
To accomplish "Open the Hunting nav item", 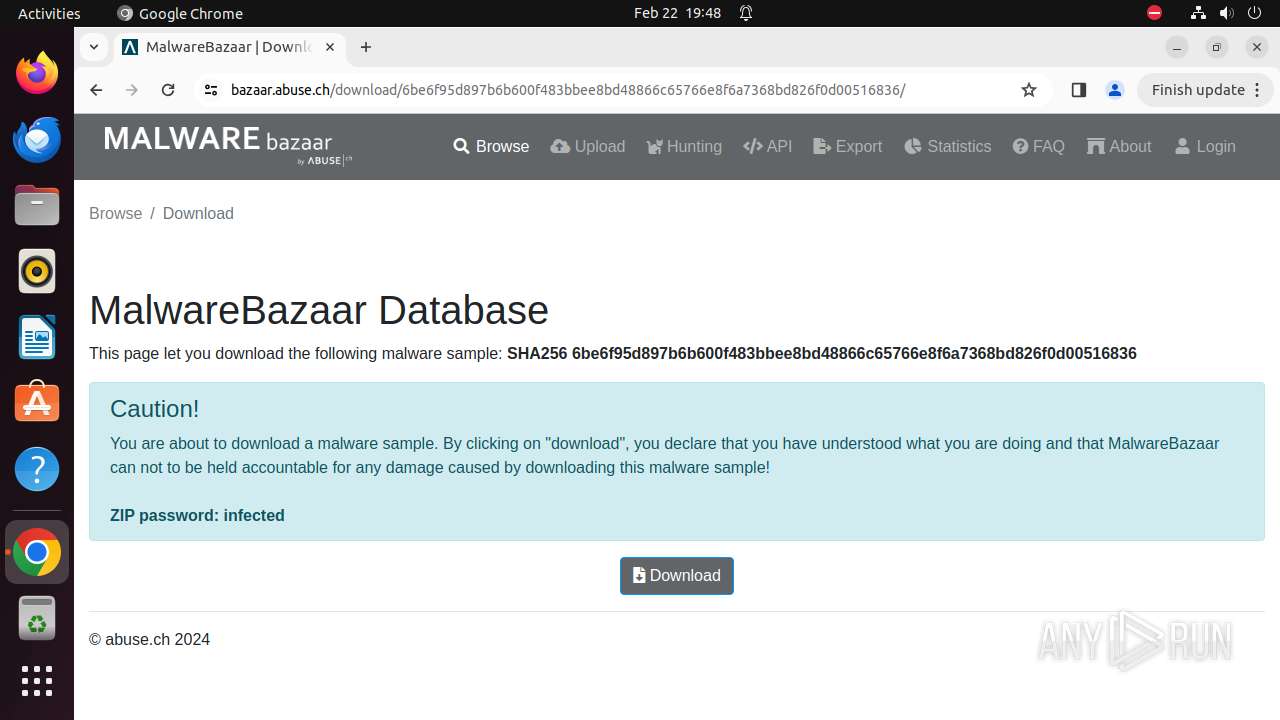I will coord(684,146).
